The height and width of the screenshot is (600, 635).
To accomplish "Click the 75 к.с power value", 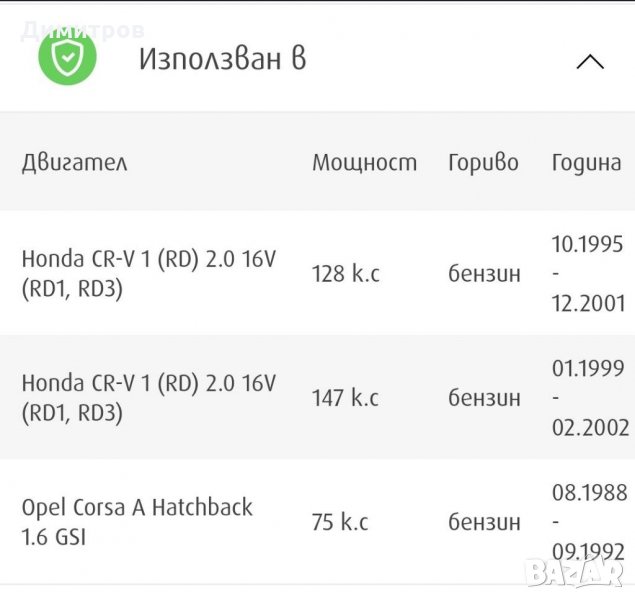I will click(340, 521).
